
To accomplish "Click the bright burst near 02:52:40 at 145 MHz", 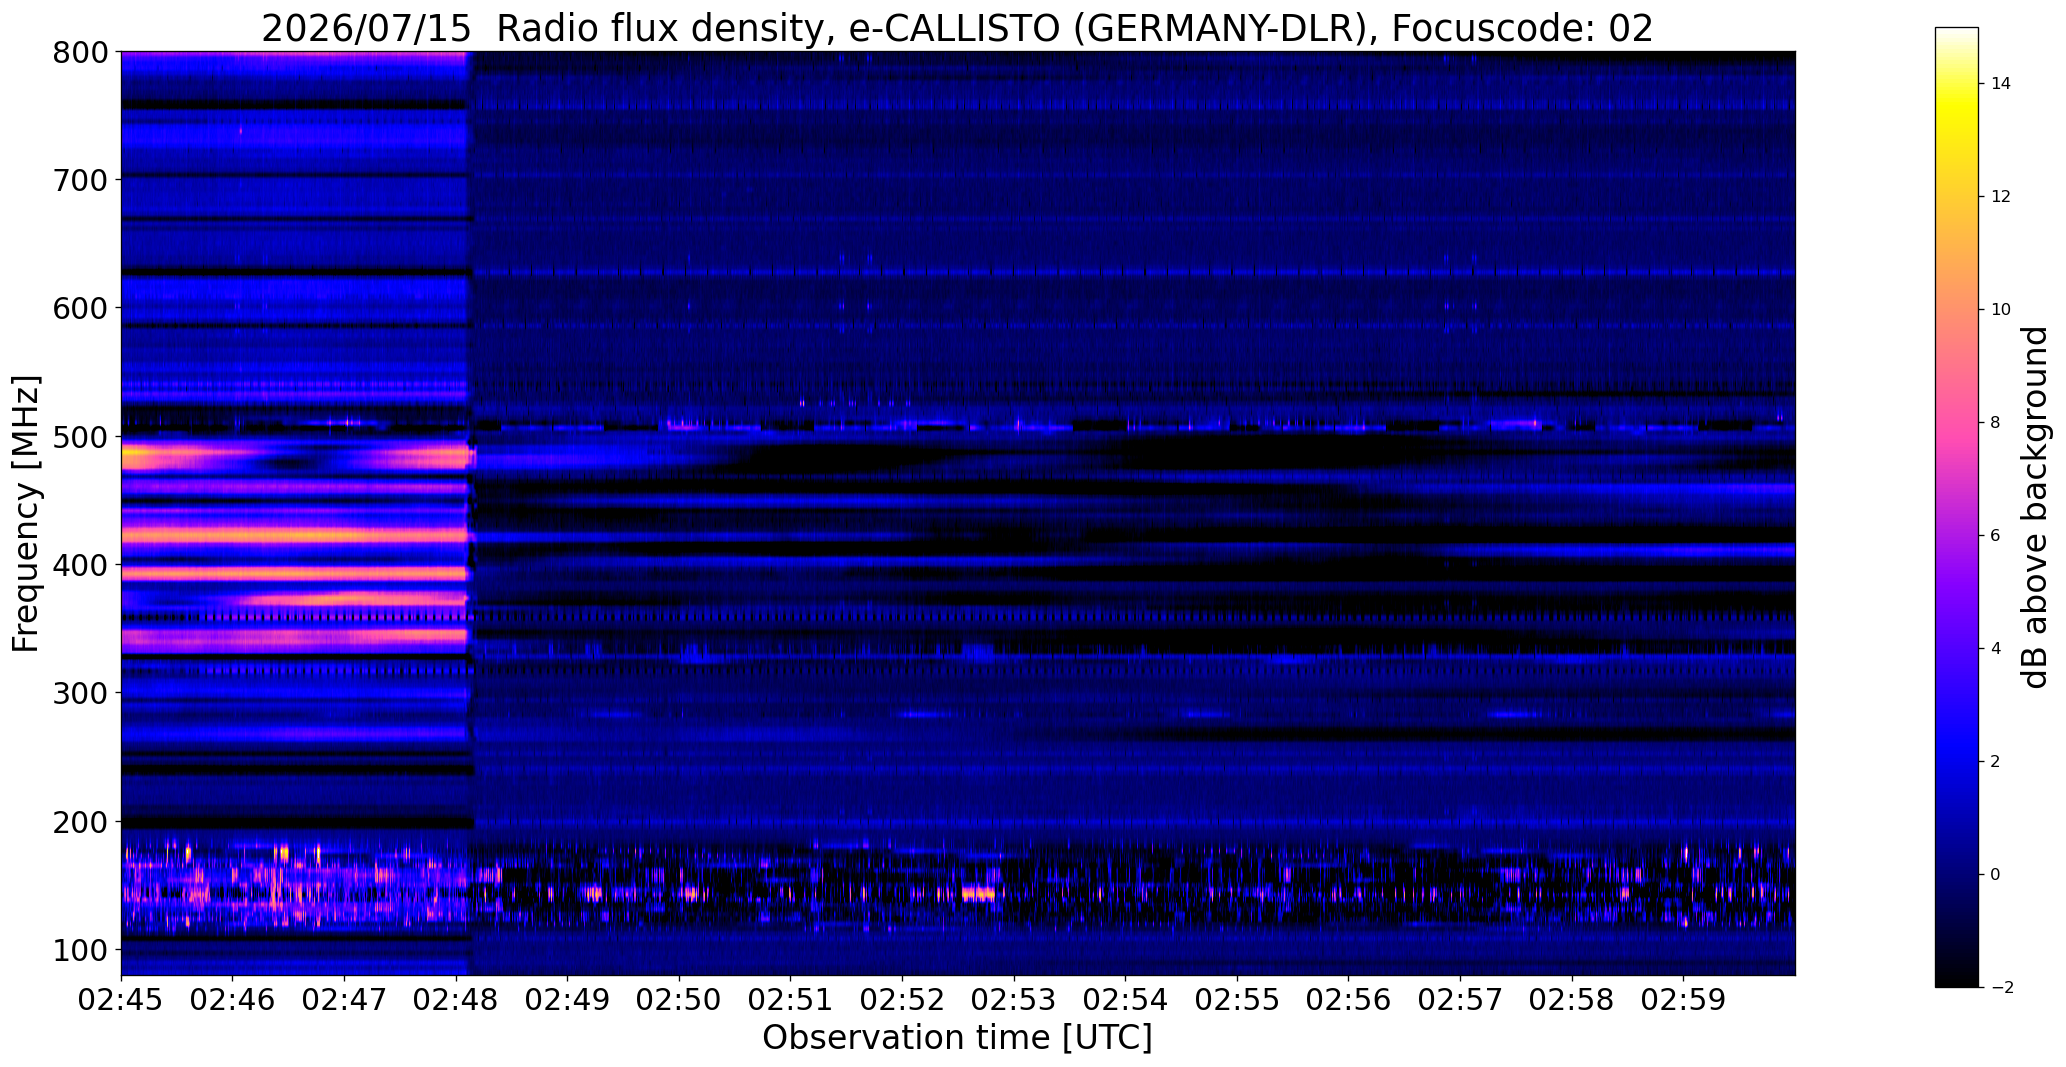I will tap(978, 893).
